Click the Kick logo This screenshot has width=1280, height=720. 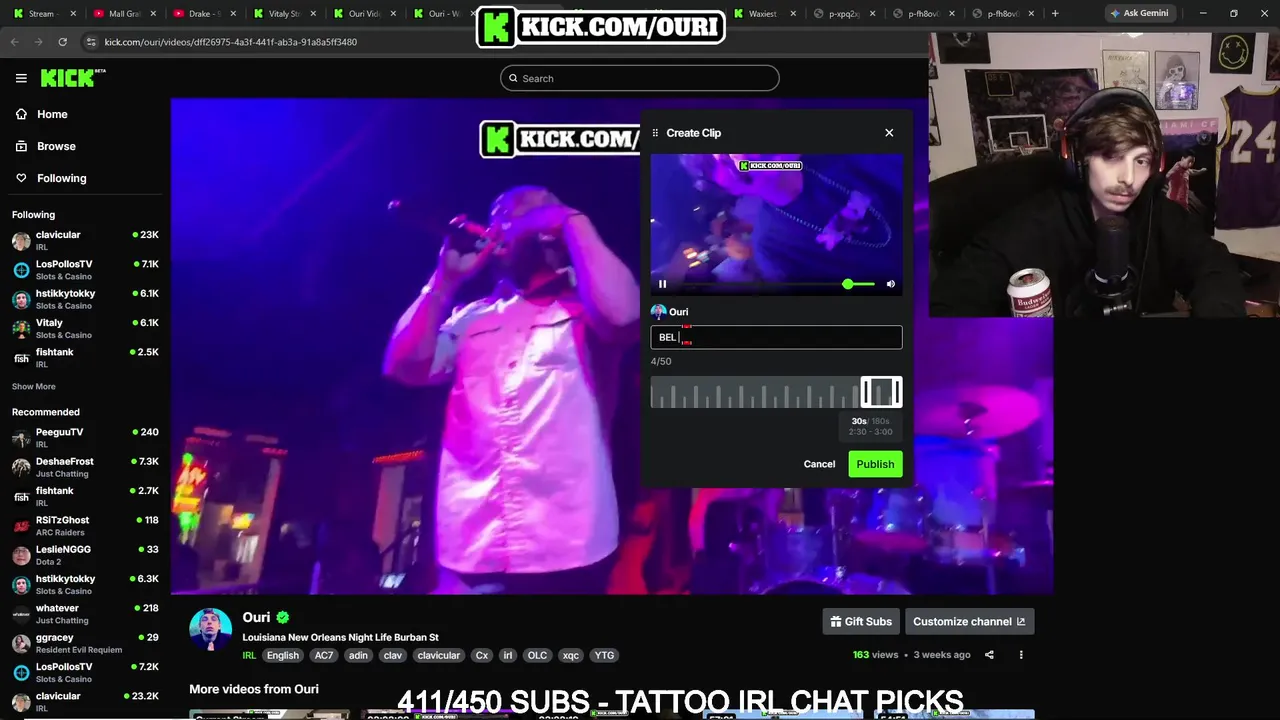coord(72,78)
